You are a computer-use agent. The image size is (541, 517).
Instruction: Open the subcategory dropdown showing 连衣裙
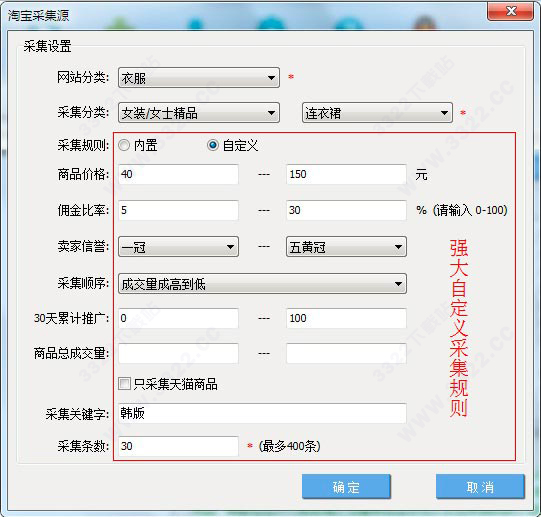[x=377, y=113]
